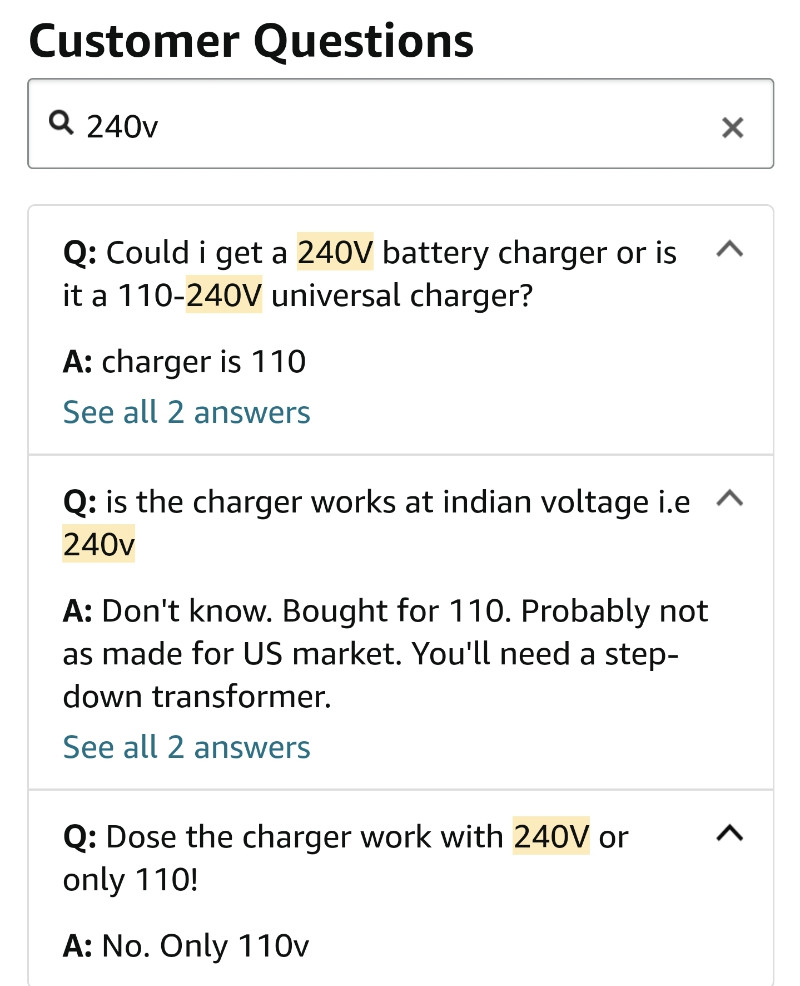This screenshot has width=800, height=986.
Task: Collapse the 'Dose the charger work' question
Action: click(730, 833)
